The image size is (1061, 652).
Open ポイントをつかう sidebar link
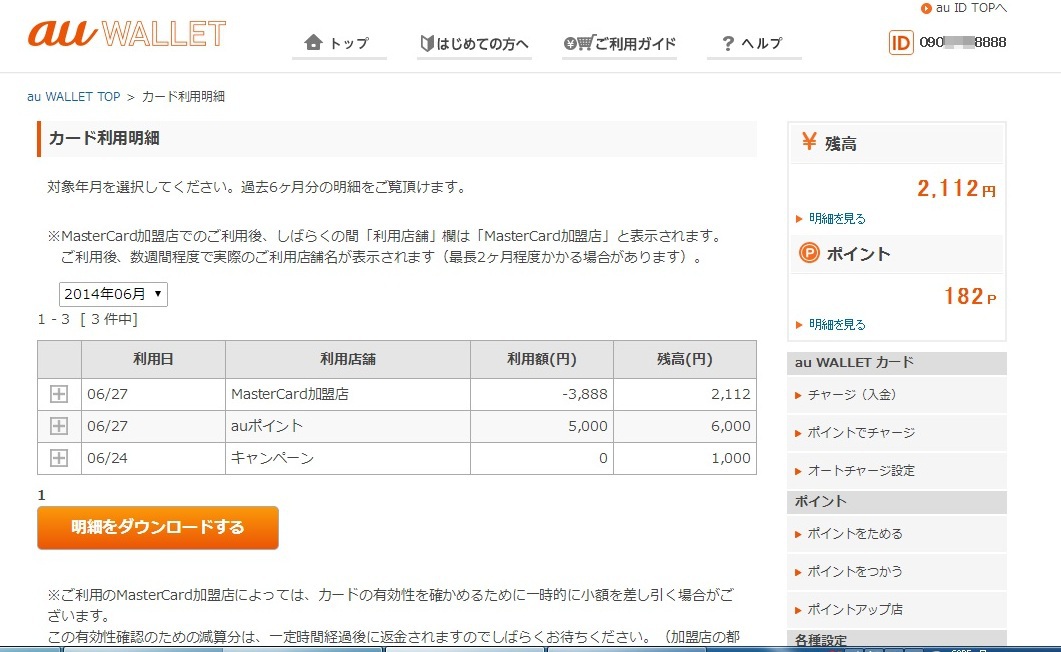click(x=855, y=572)
